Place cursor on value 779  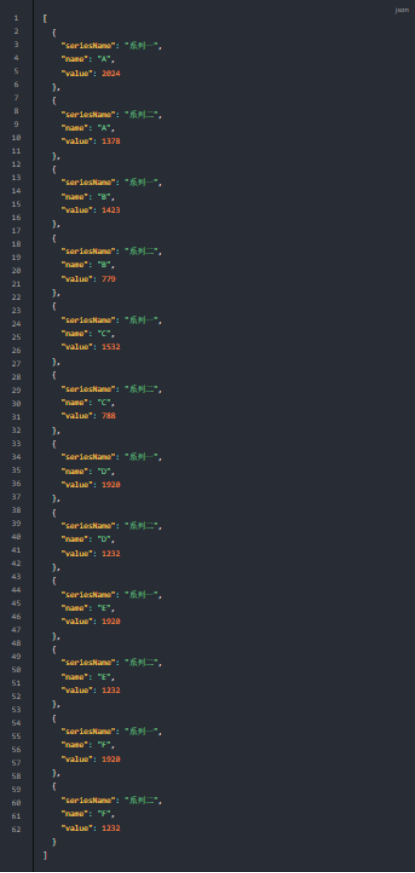click(x=109, y=278)
